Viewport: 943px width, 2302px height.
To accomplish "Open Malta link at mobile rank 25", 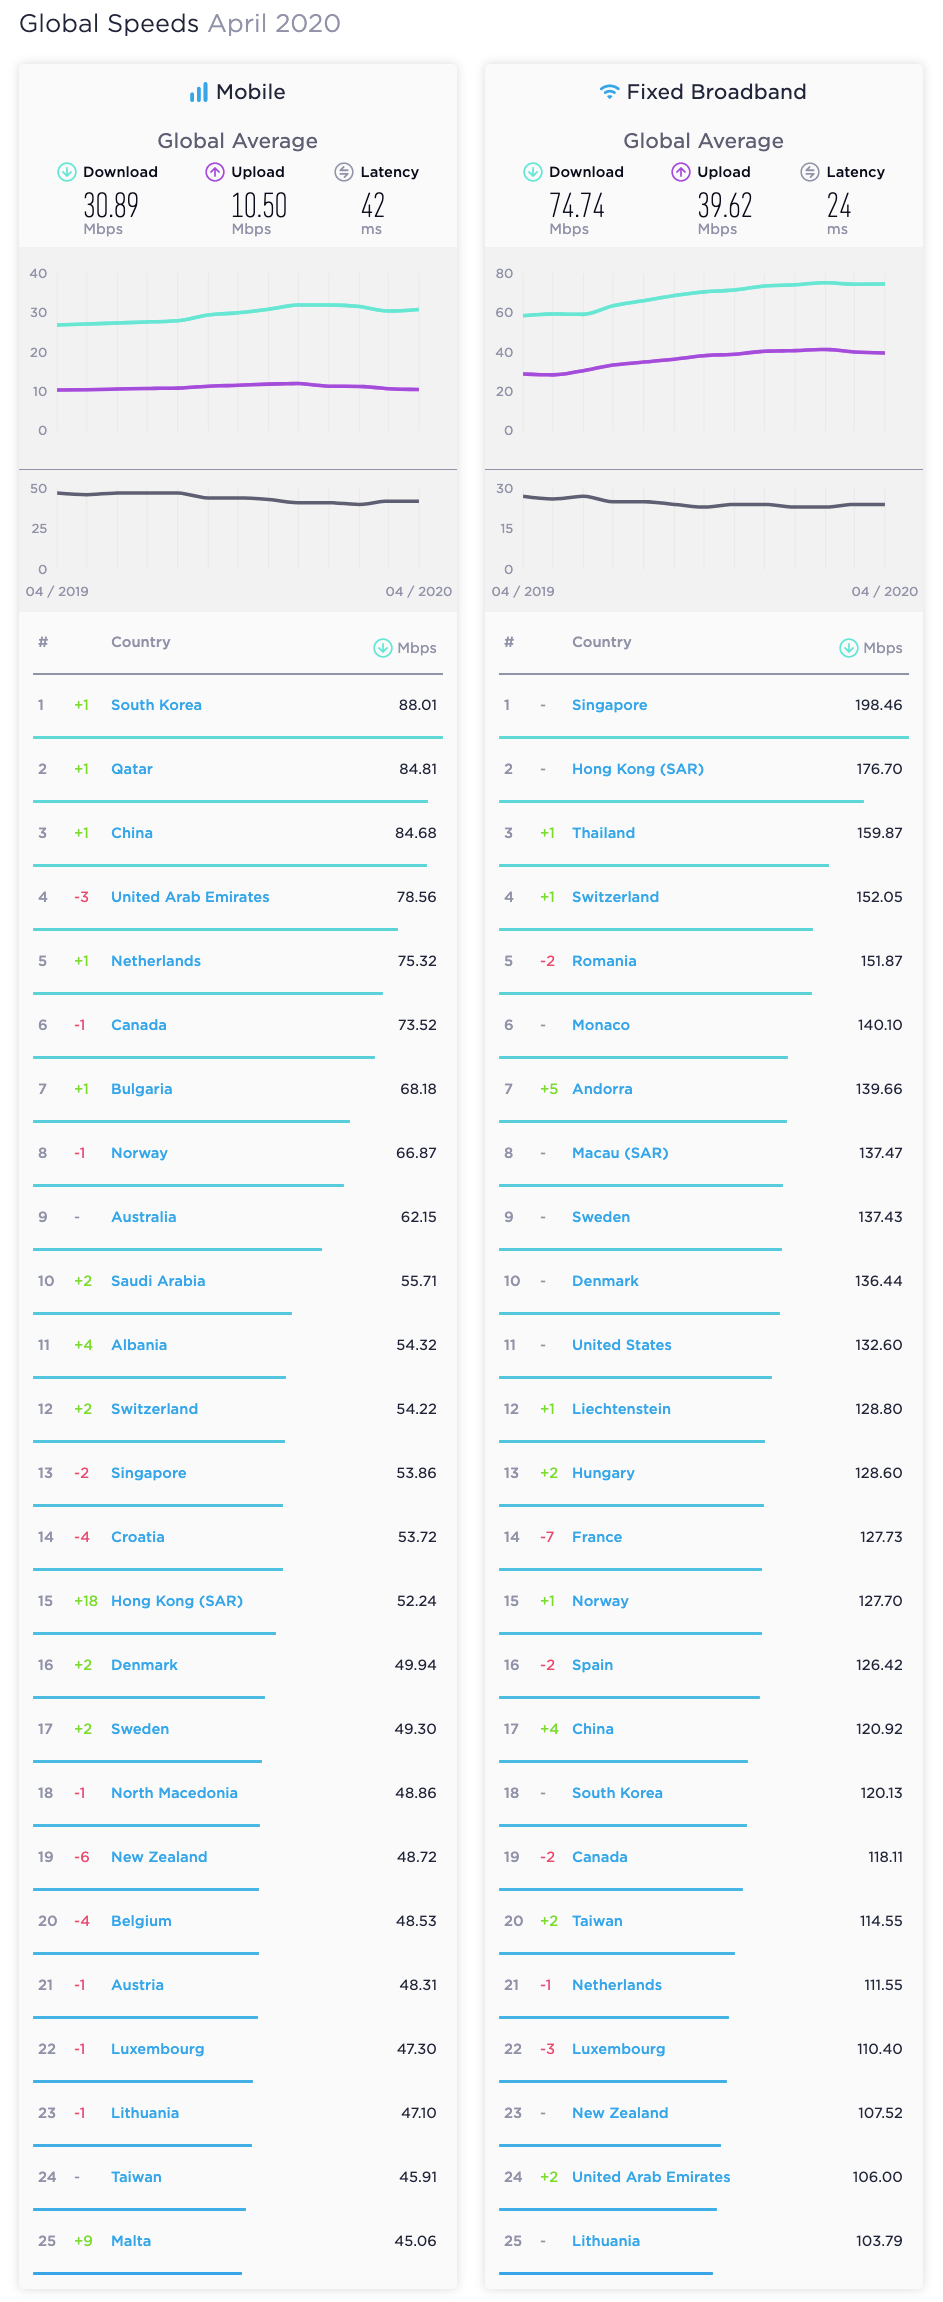I will (x=131, y=2241).
